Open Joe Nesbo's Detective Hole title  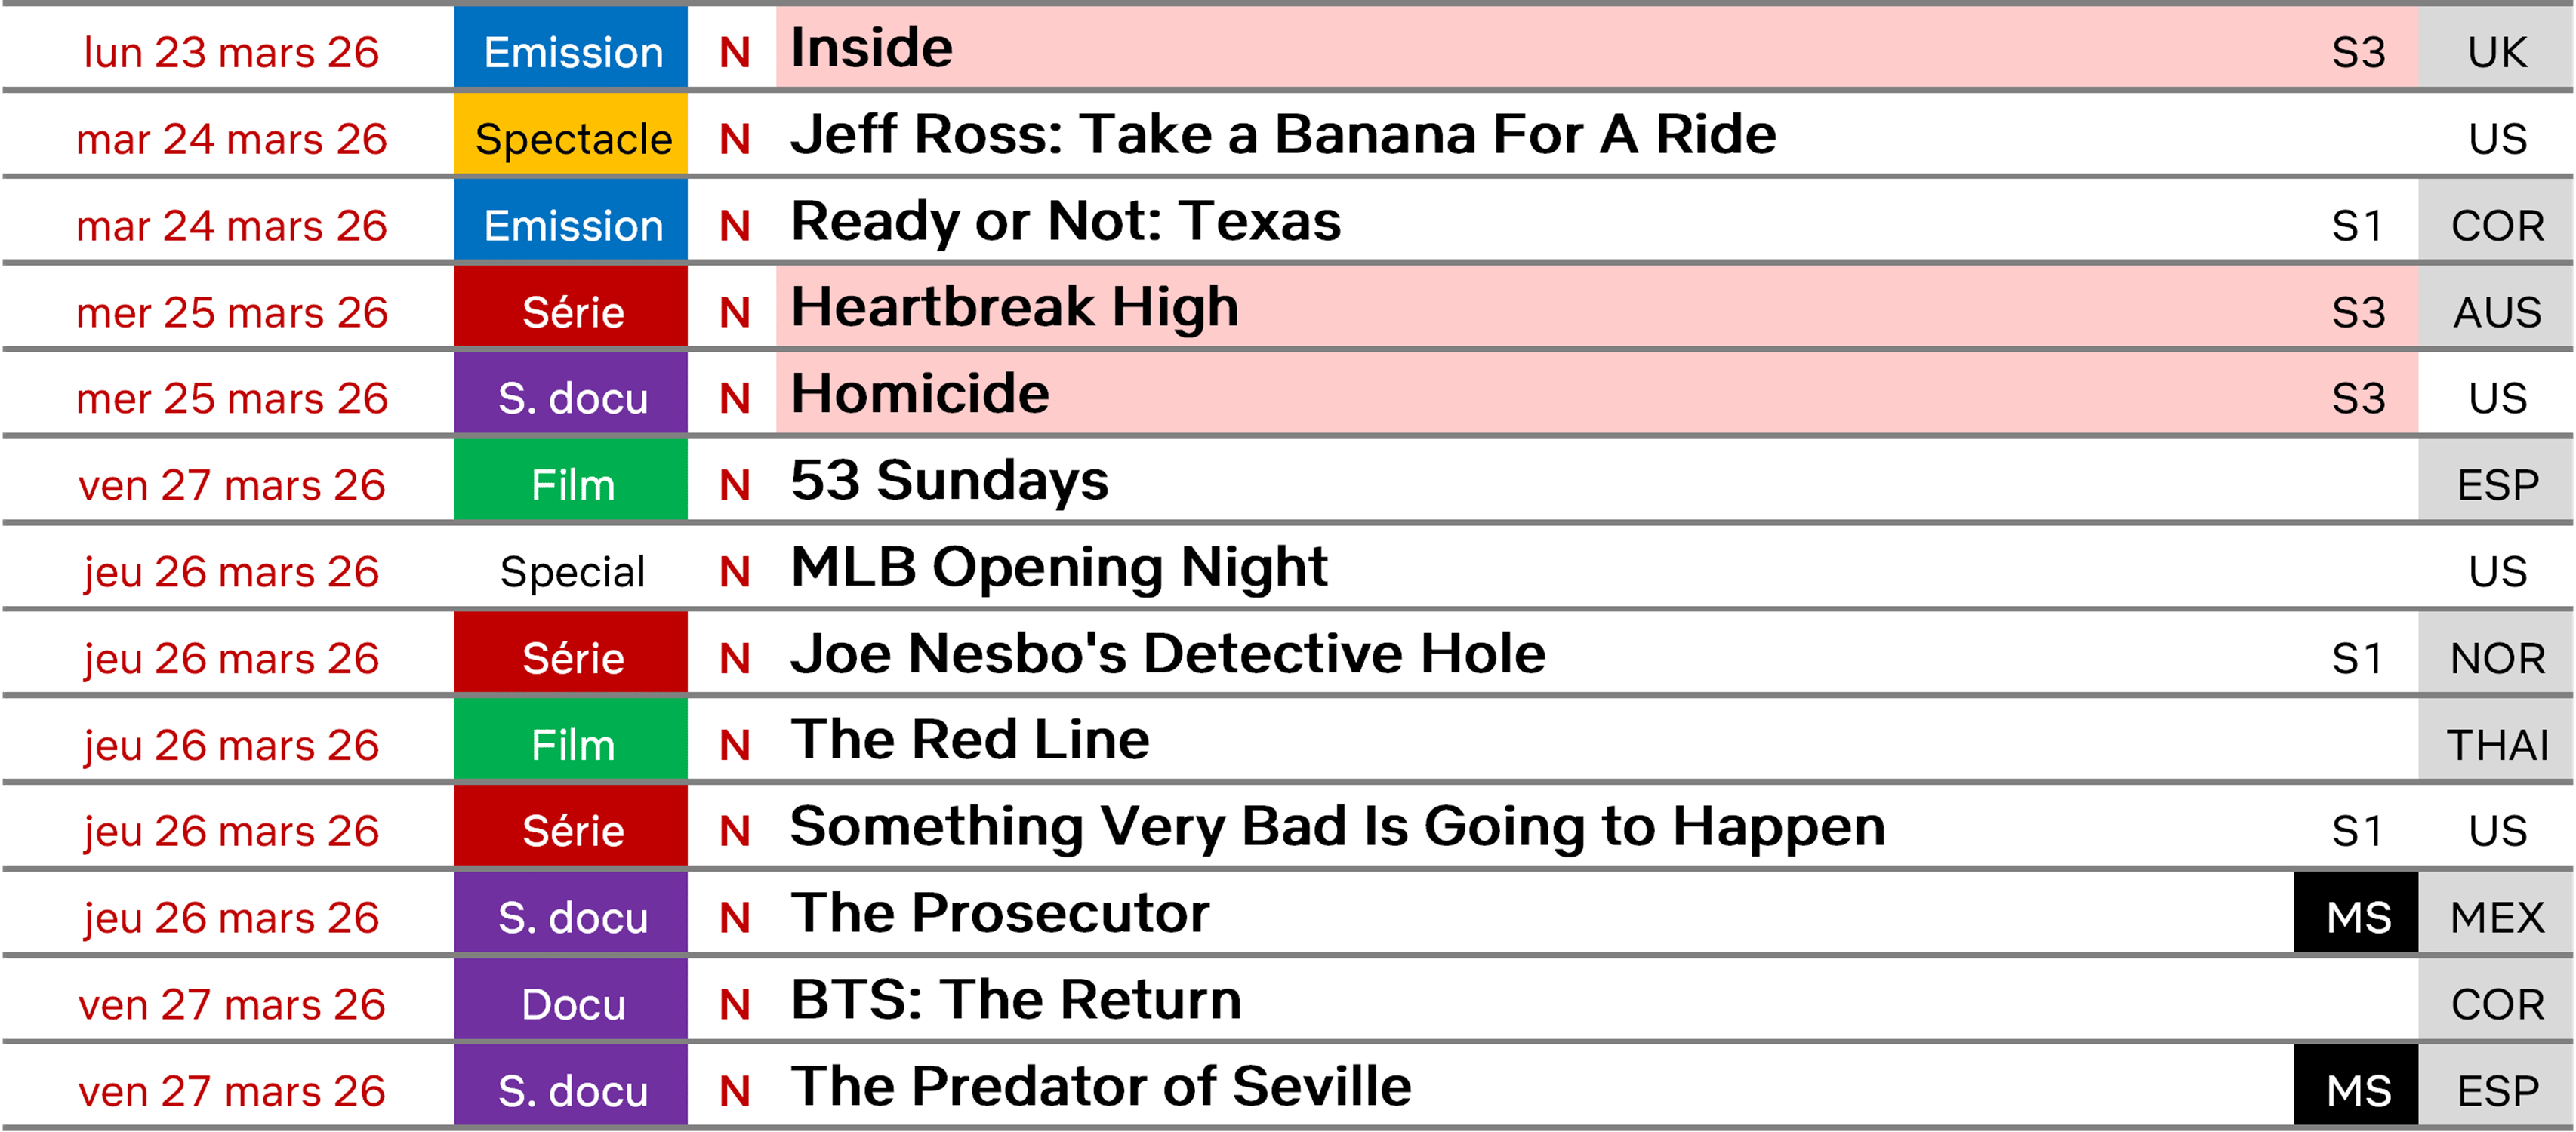(x=1168, y=654)
